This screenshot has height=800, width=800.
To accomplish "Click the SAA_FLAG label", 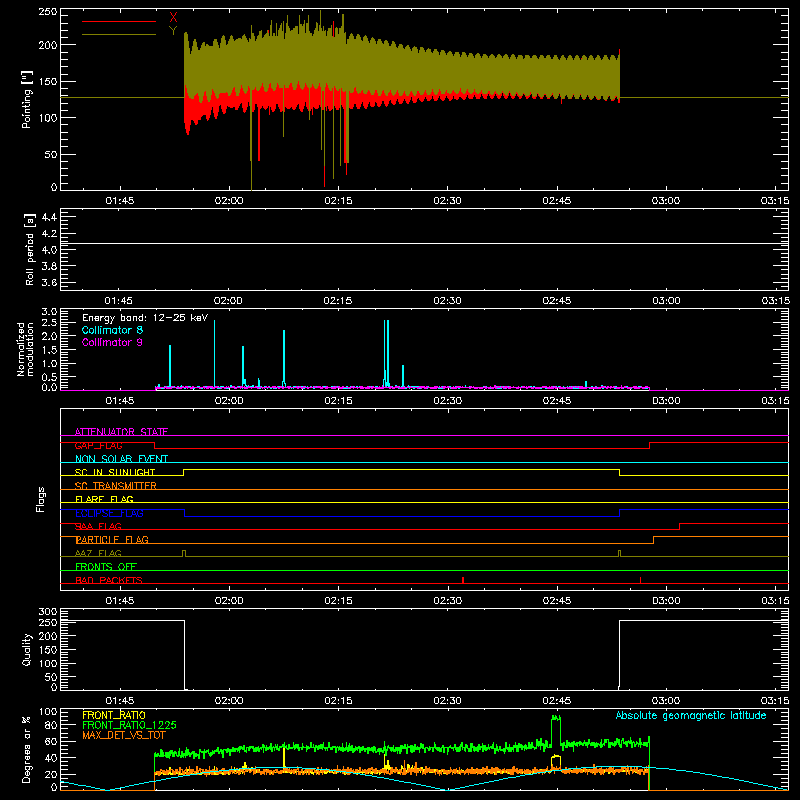I will pos(98,526).
